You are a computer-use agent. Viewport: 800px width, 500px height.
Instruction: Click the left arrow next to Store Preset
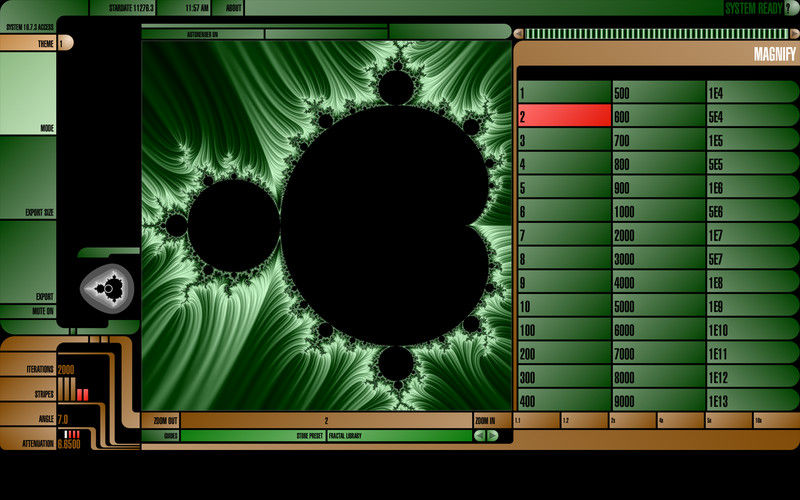pyautogui.click(x=480, y=436)
